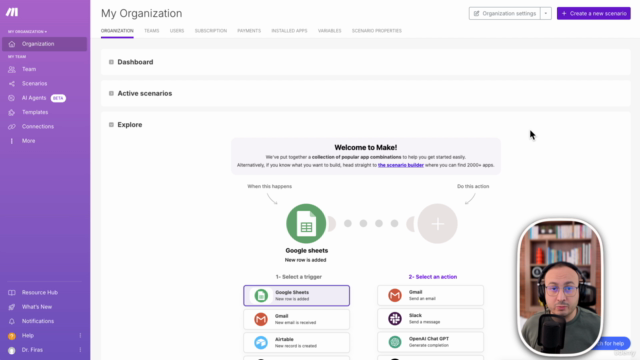Image resolution: width=640 pixels, height=360 pixels.
Task: Click the large Google Sheets trigger icon
Action: point(306,224)
